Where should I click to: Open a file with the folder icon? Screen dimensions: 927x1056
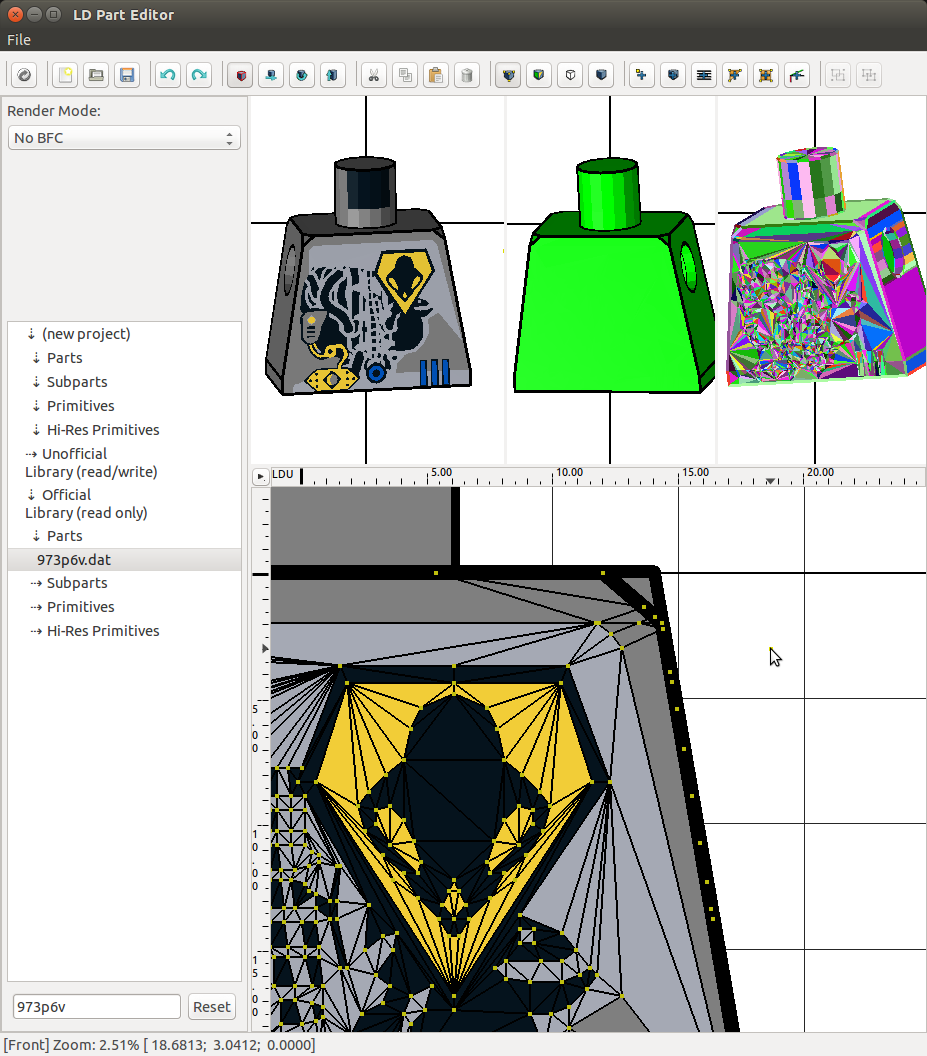[x=96, y=75]
